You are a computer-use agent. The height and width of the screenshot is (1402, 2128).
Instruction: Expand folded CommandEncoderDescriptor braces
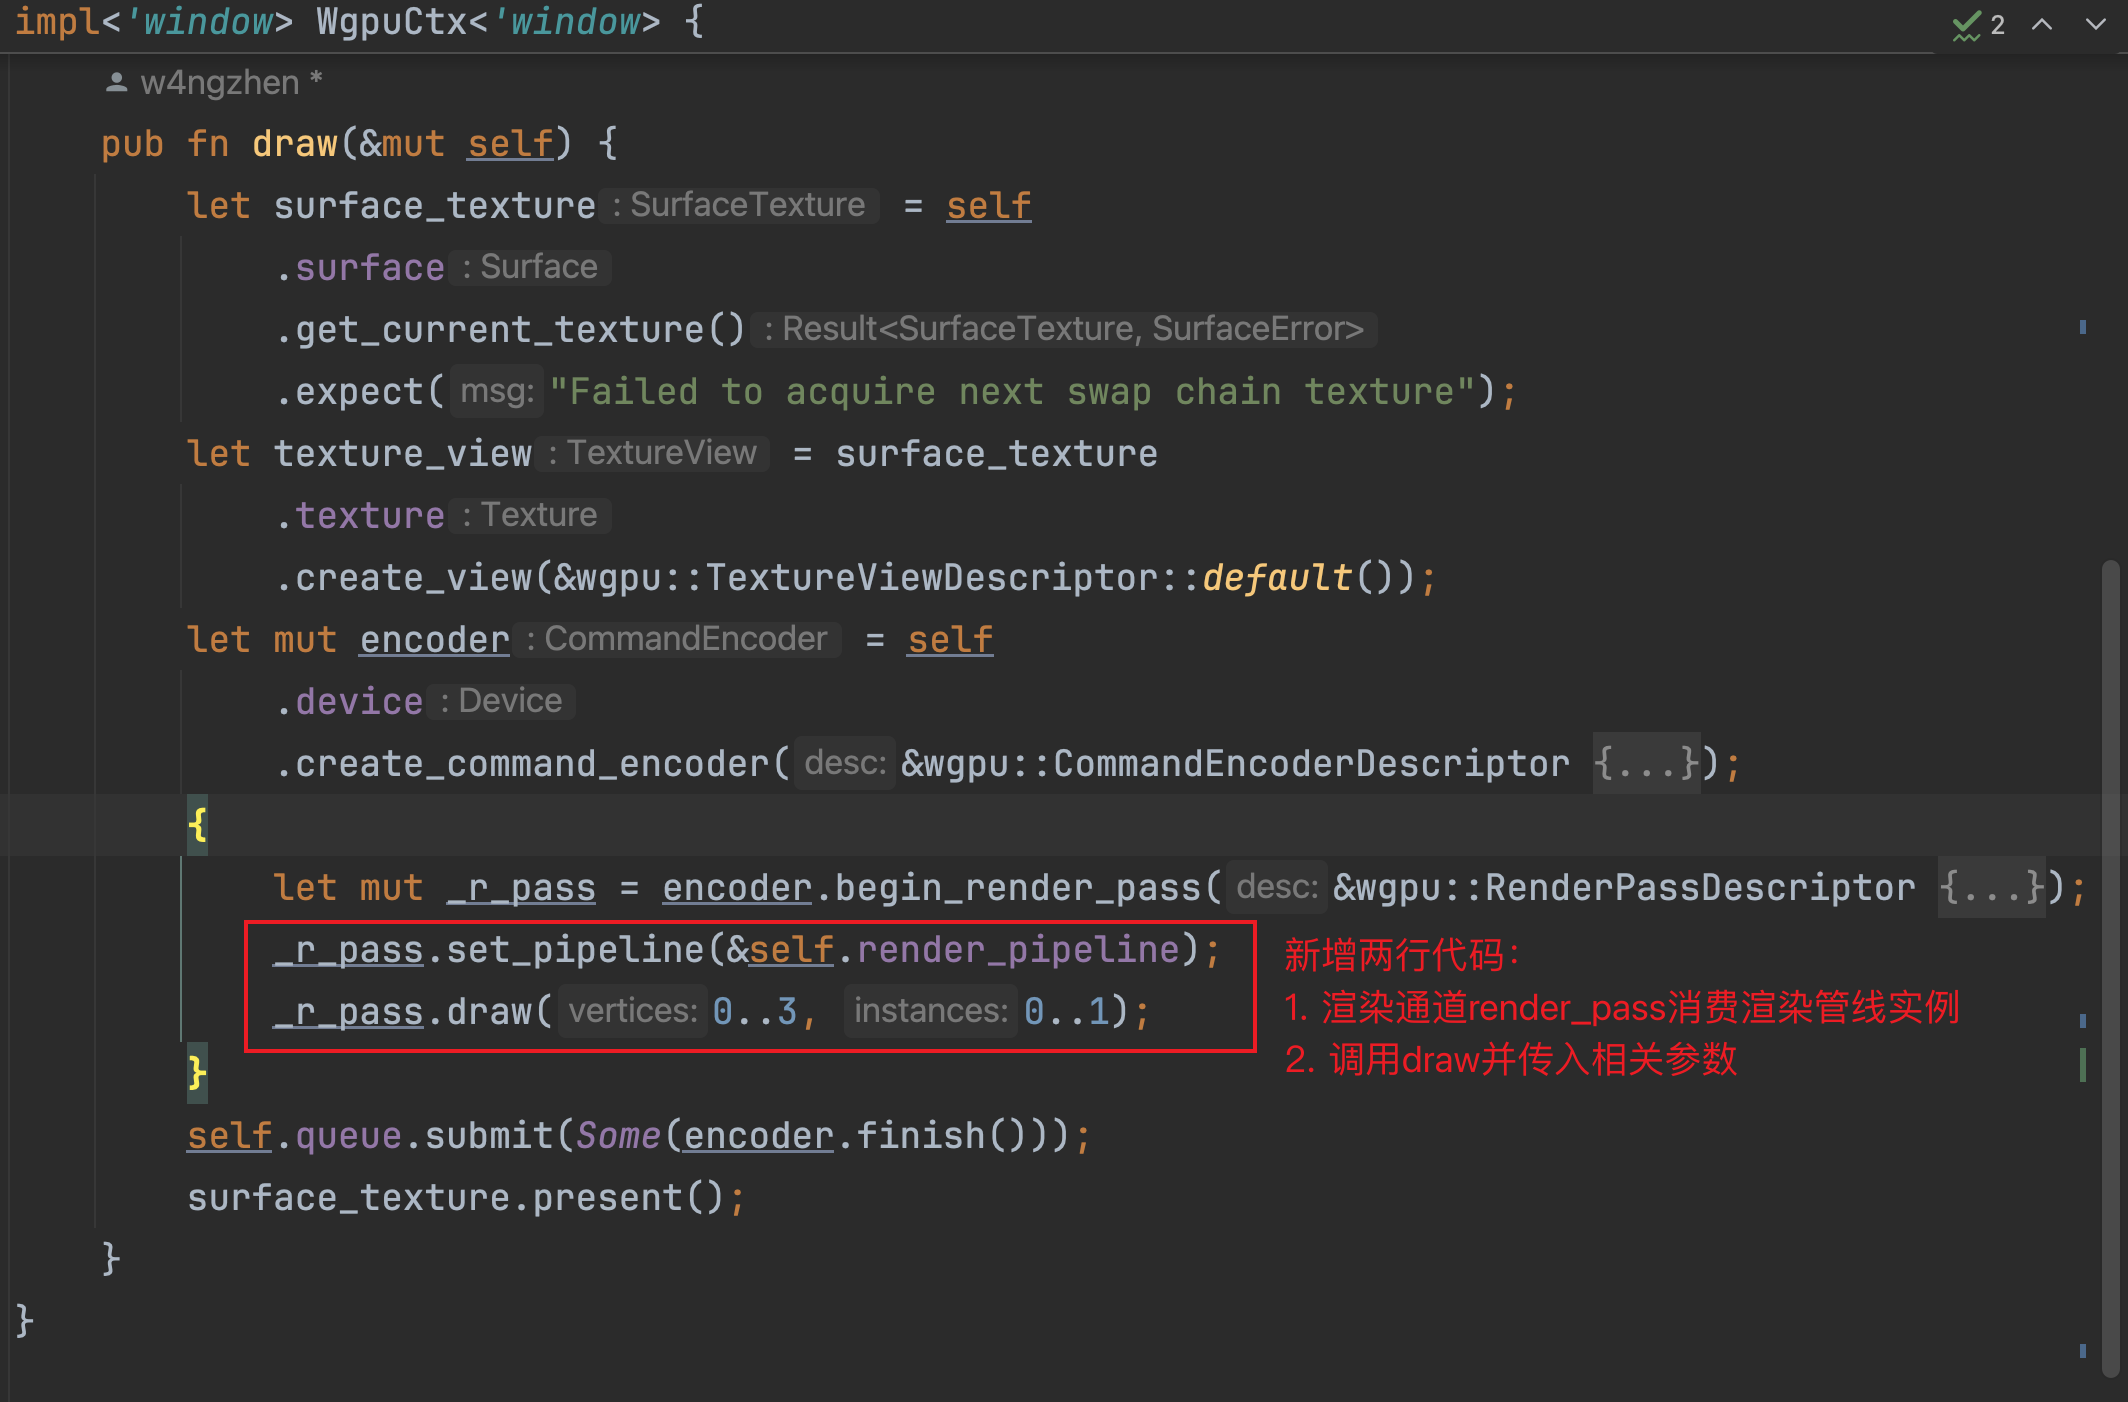click(1646, 763)
